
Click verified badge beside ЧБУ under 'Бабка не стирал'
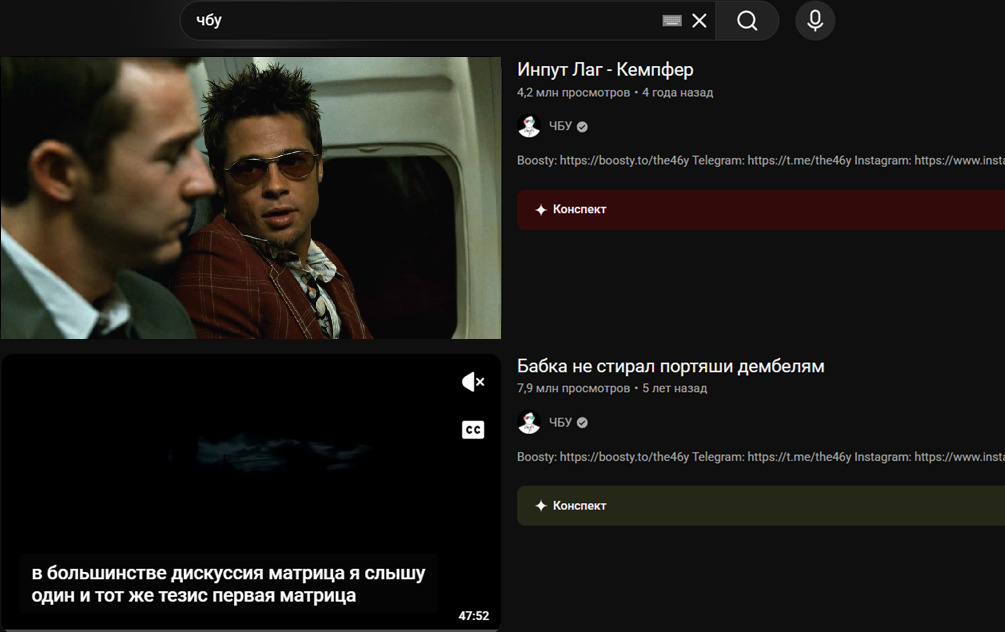coord(582,423)
